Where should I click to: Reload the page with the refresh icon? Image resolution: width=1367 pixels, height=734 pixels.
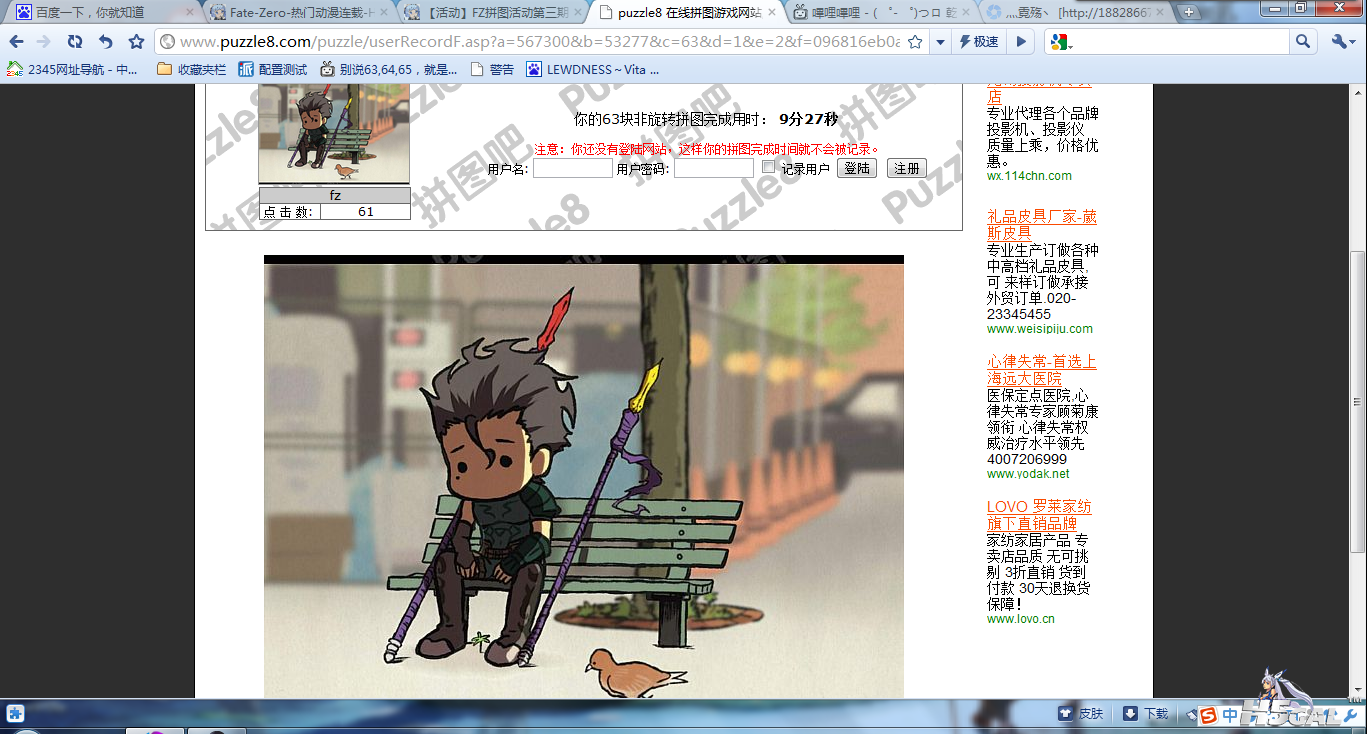(75, 42)
